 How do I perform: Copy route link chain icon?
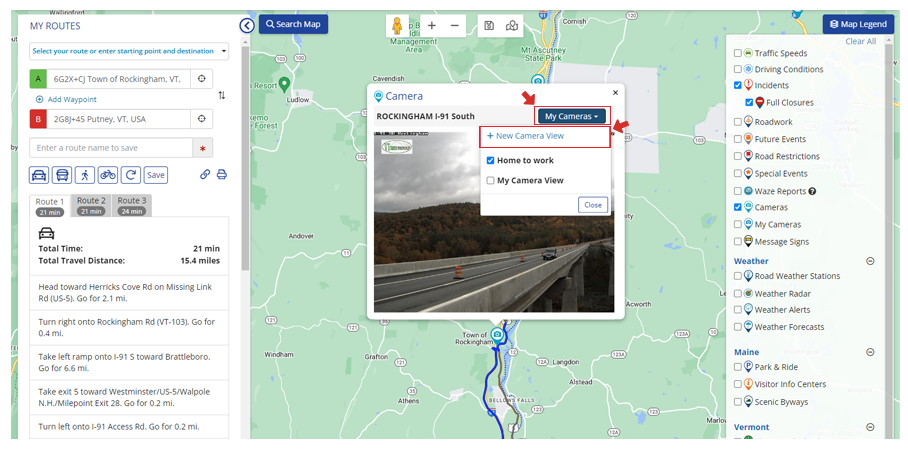(x=205, y=174)
